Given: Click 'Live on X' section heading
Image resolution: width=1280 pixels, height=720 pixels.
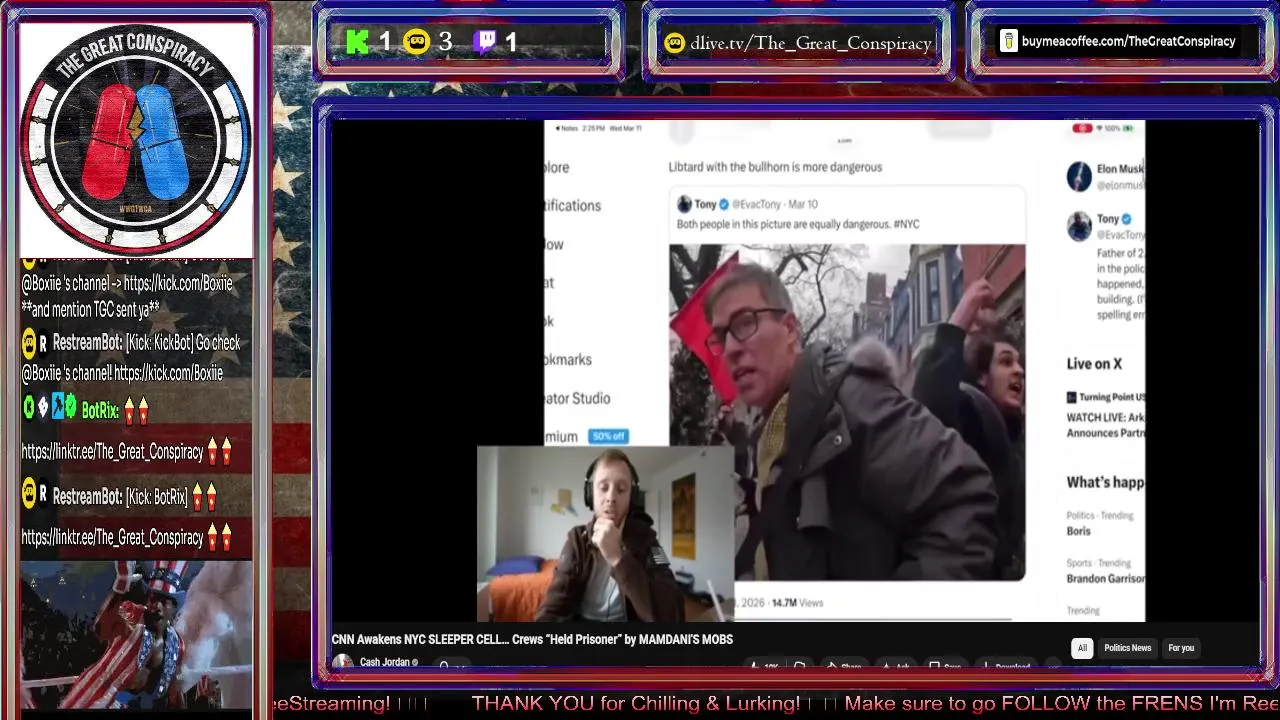Looking at the screenshot, I should click(x=1094, y=364).
